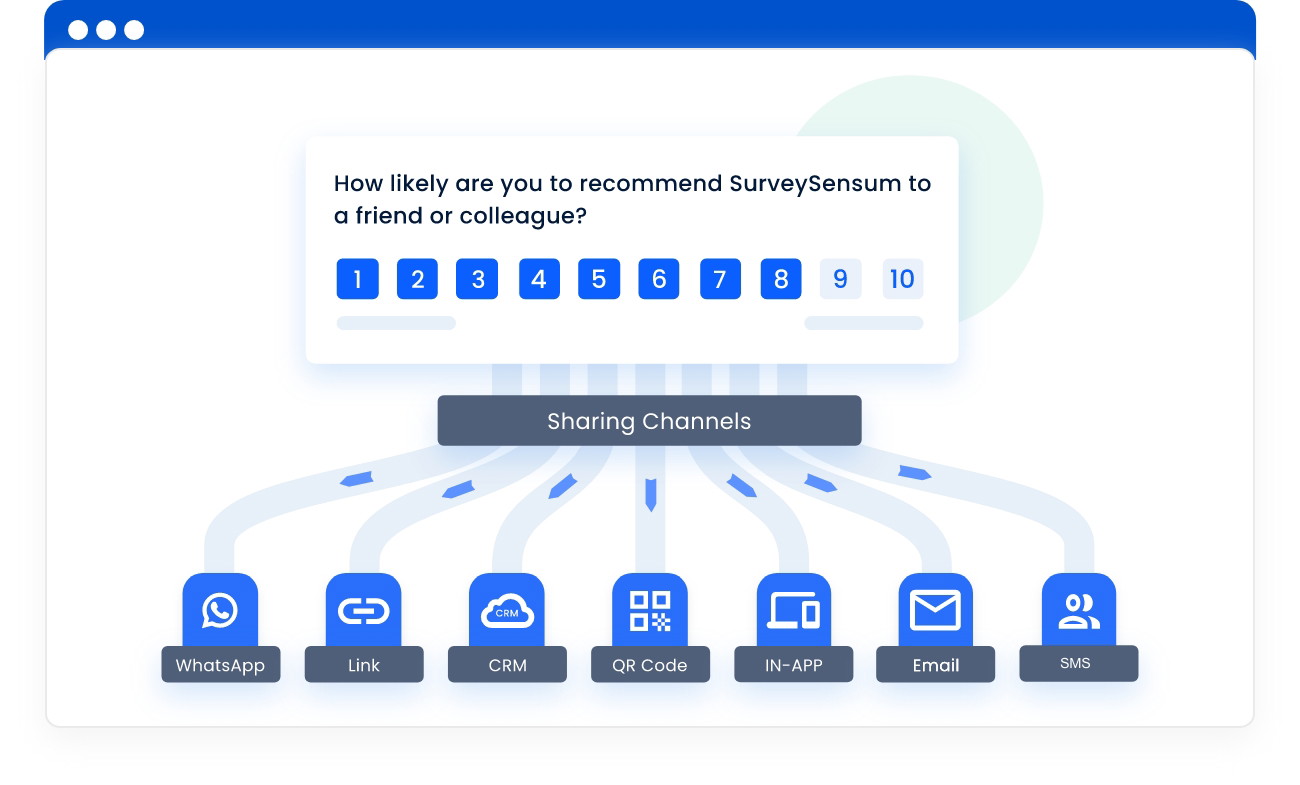The height and width of the screenshot is (785, 1300).
Task: Rate 8 on the recommendation scale
Action: [781, 279]
